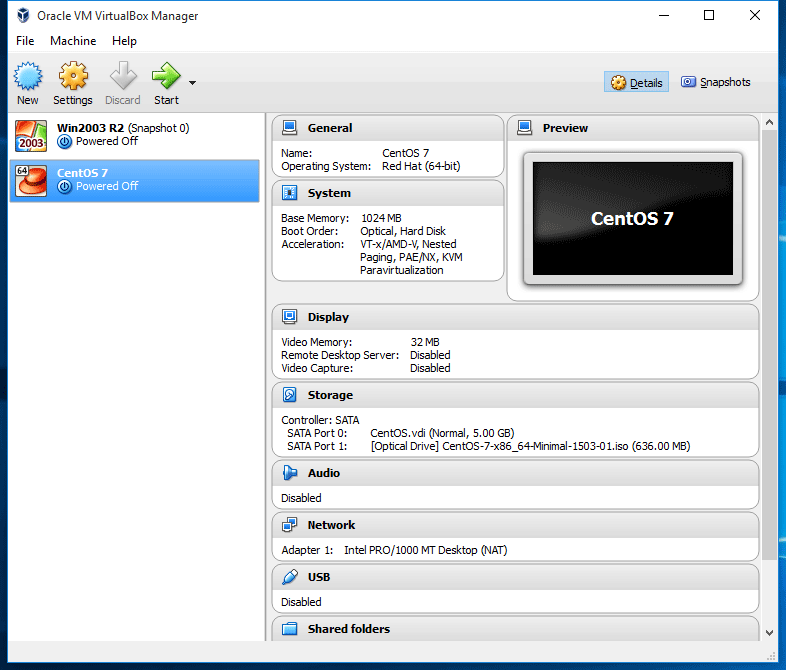This screenshot has width=786, height=670.
Task: Click the Audio 'Disabled' text
Action: click(x=301, y=498)
